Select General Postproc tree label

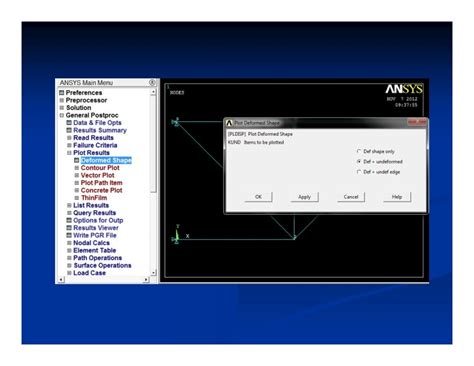[92, 115]
